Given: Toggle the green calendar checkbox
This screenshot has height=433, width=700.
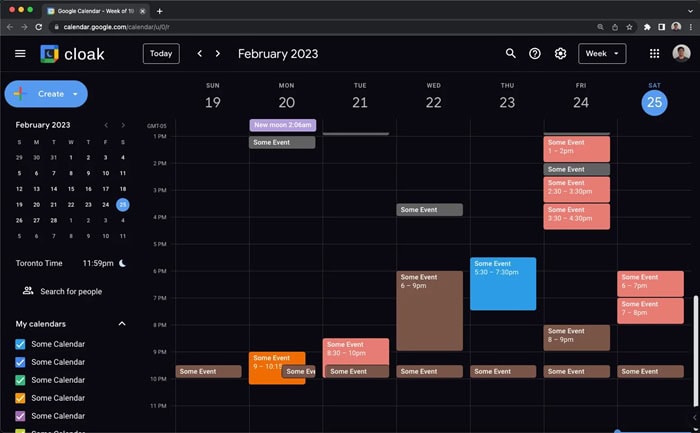Looking at the screenshot, I should click(21, 380).
